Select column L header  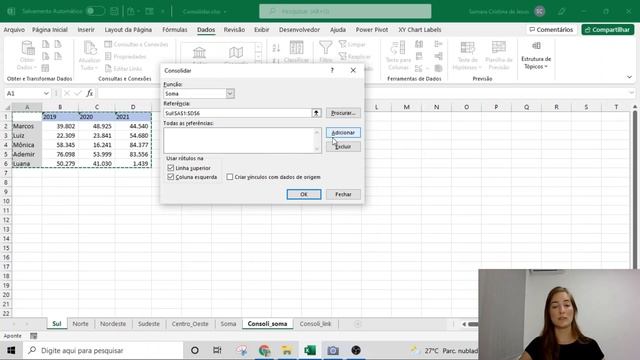coord(376,107)
